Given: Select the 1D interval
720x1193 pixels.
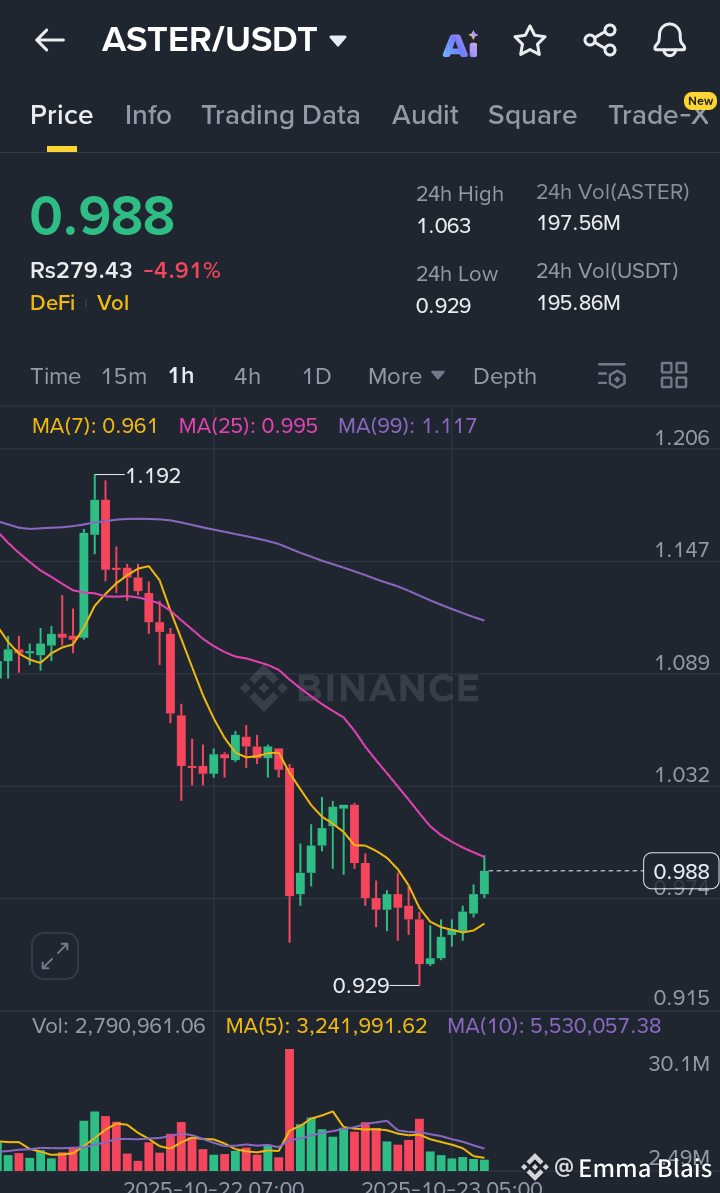Looking at the screenshot, I should point(317,376).
